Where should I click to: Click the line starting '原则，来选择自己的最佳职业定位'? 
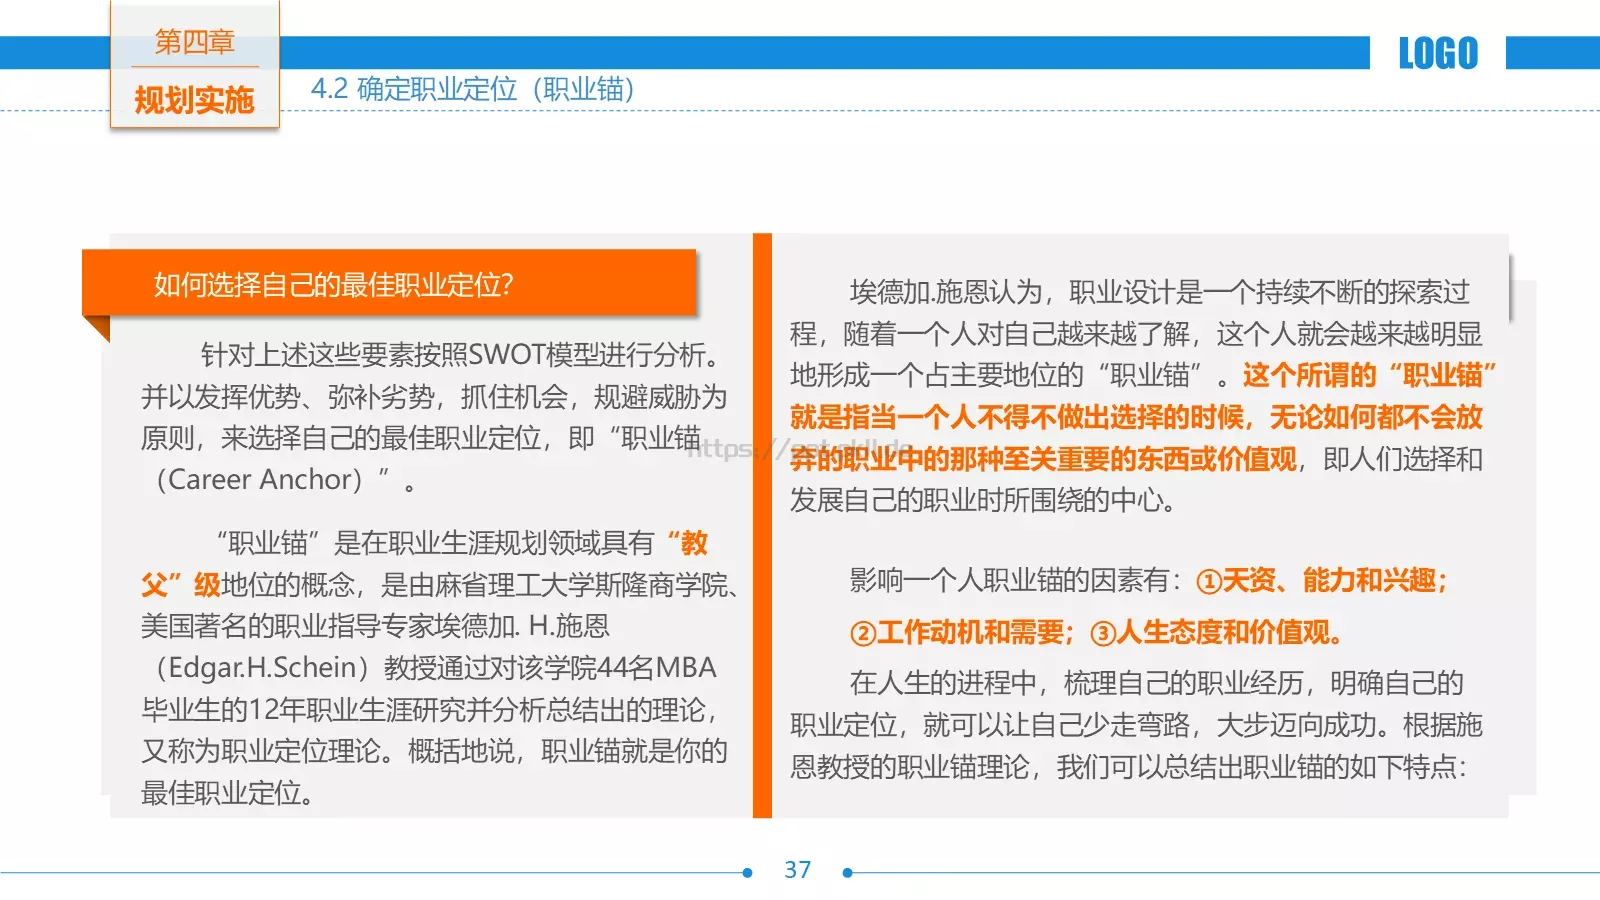pyautogui.click(x=421, y=438)
